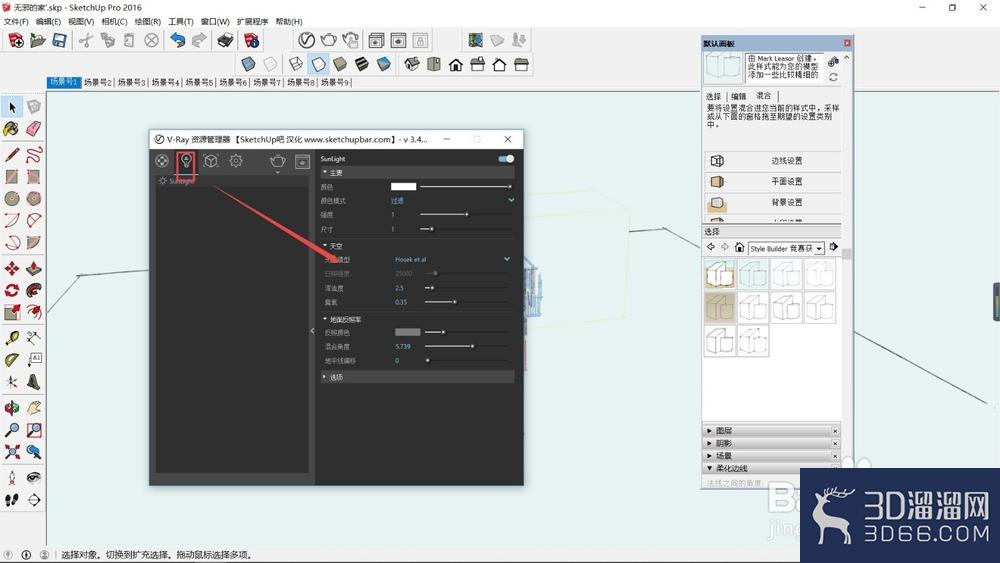
Task: Select the Paint Bucket tool
Action: tap(11, 129)
